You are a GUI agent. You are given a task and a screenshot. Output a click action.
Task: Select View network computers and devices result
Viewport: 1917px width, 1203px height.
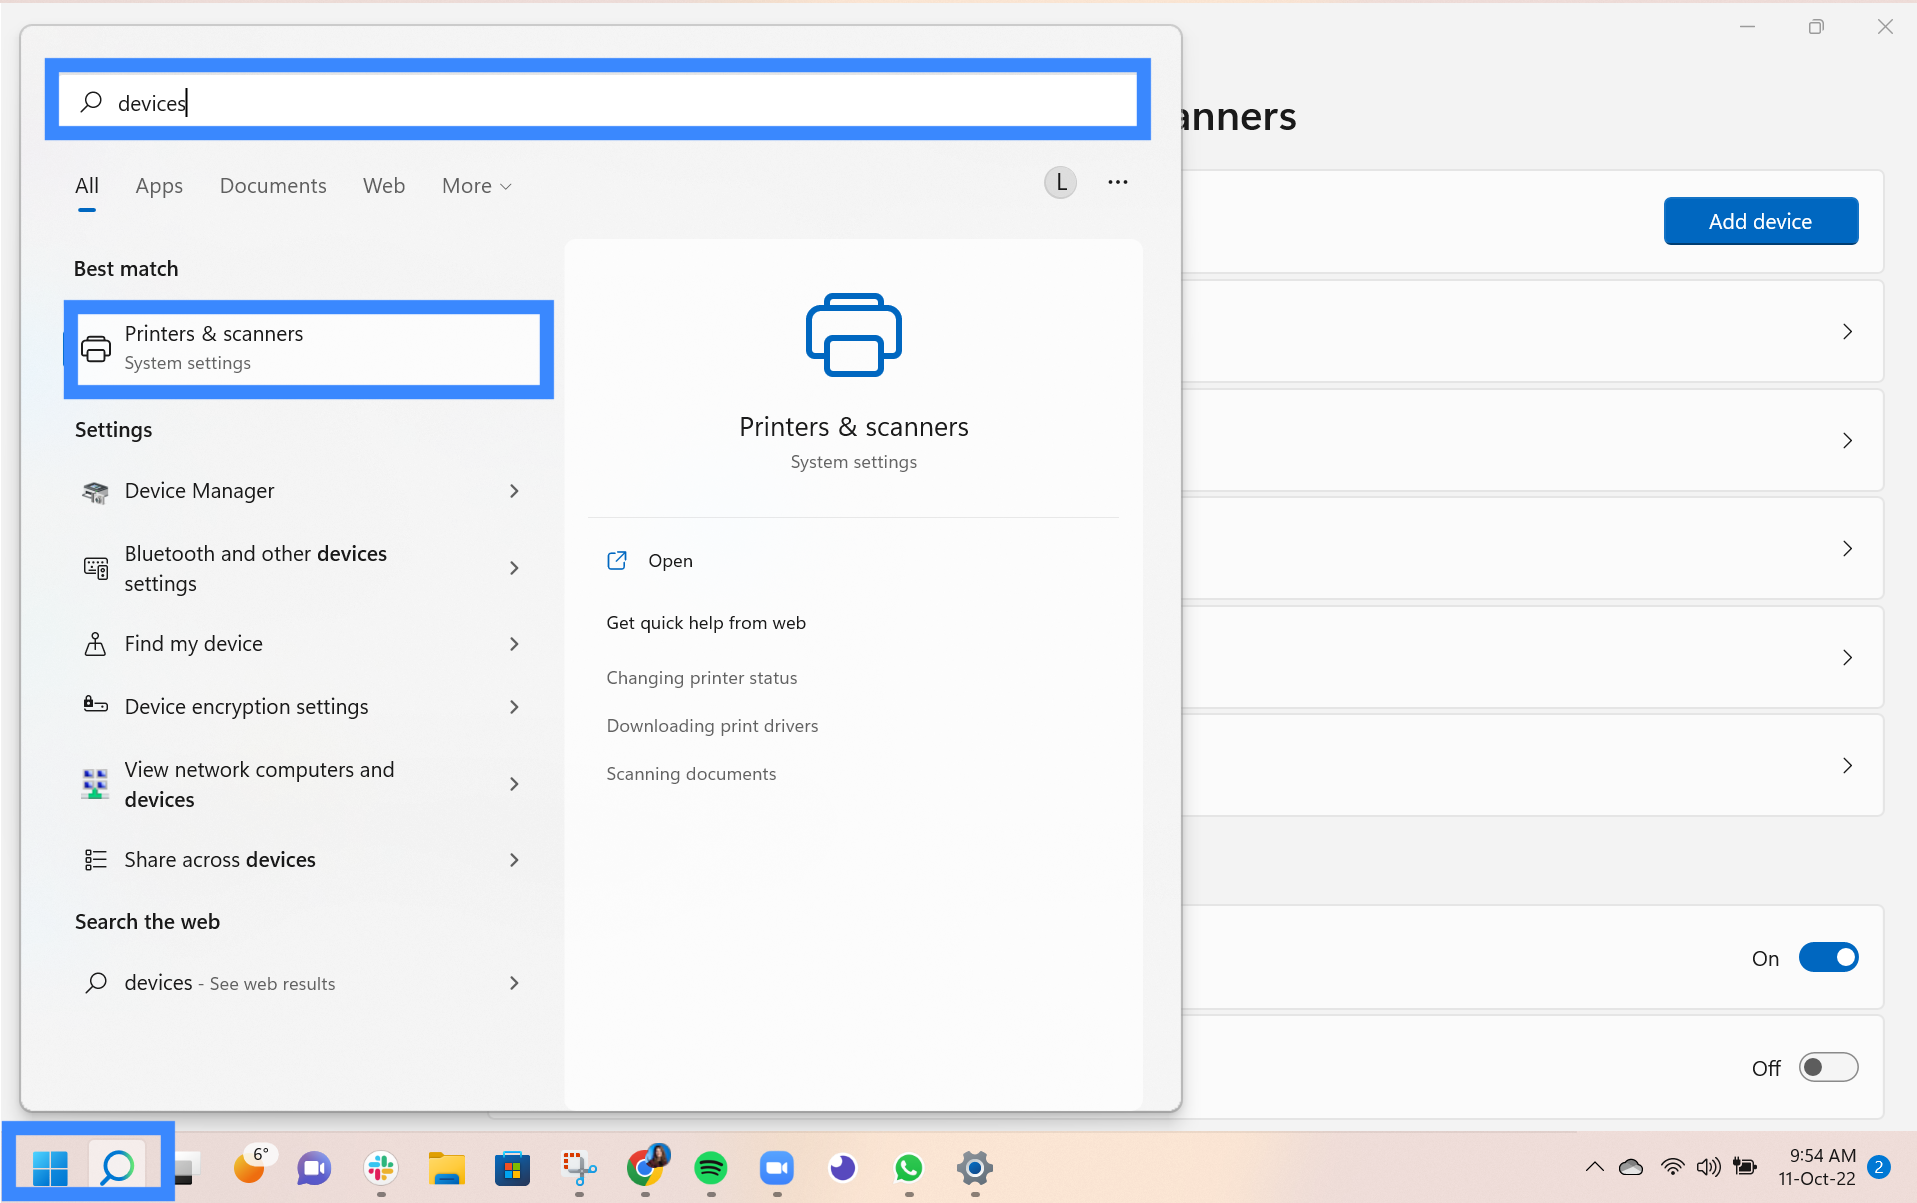click(x=300, y=784)
